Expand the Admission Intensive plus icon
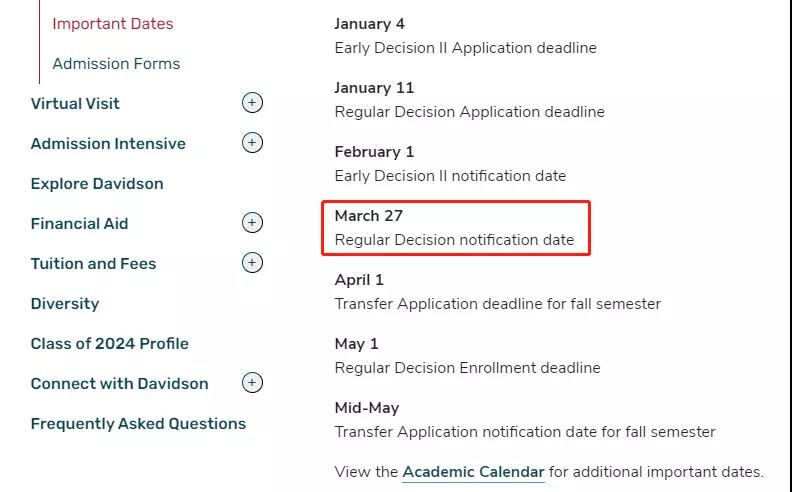The width and height of the screenshot is (792, 492). coord(252,143)
